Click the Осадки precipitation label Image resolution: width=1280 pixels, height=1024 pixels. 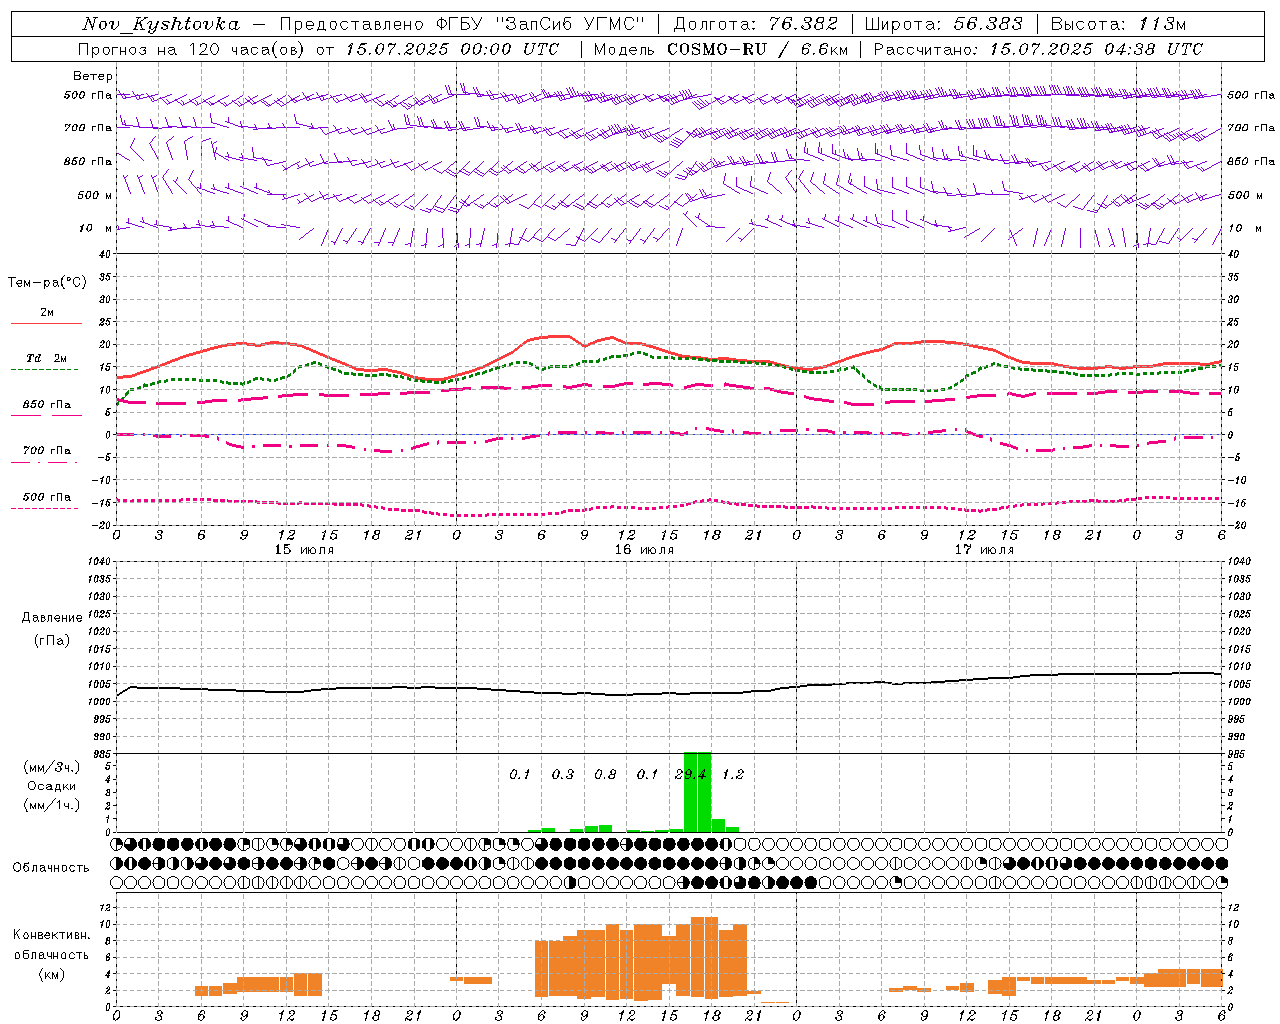point(52,786)
